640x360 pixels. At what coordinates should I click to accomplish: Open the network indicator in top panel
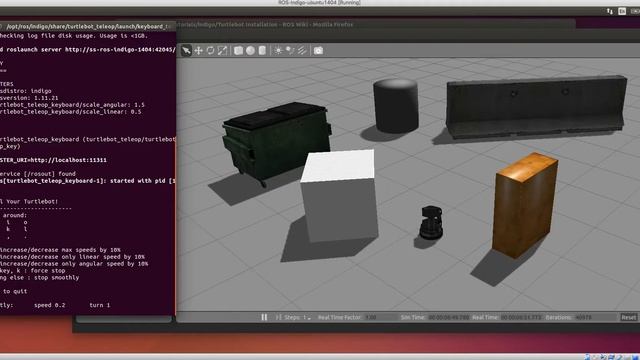[609, 11]
